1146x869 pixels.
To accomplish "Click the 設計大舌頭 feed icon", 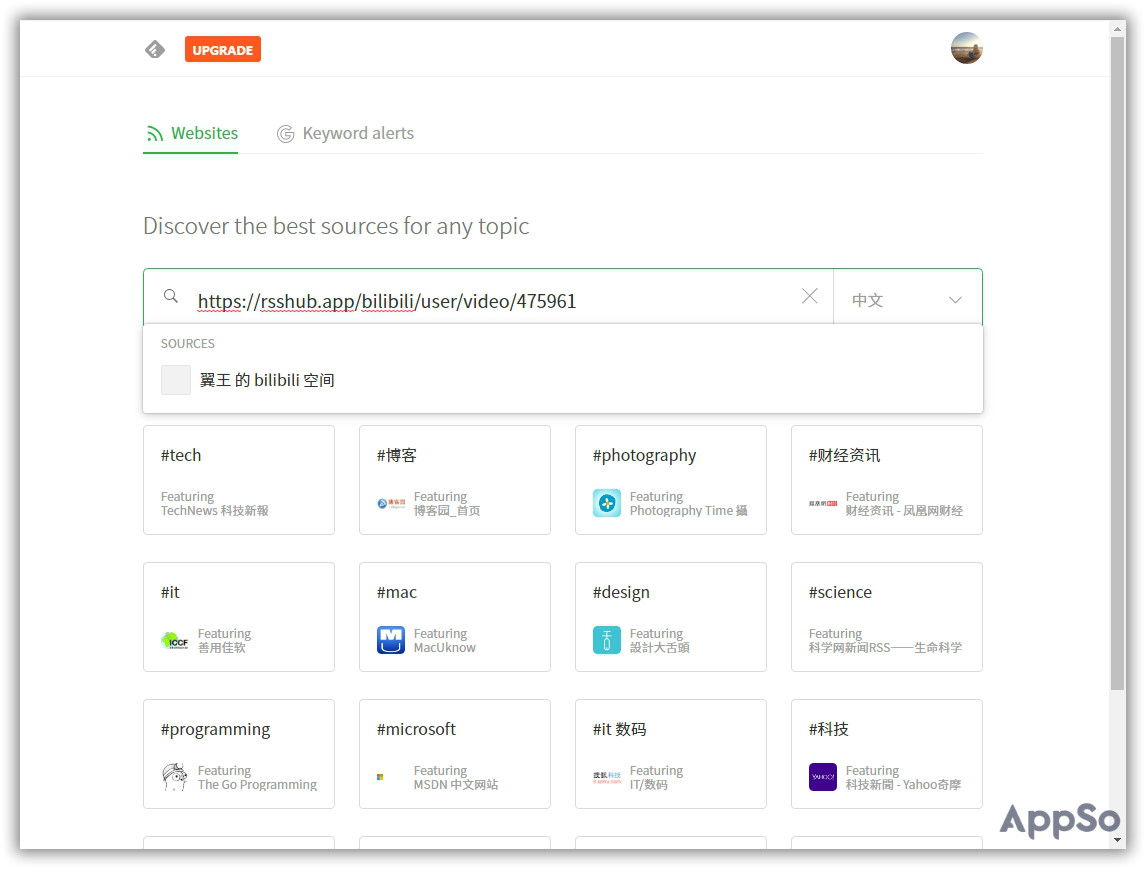I will (x=607, y=640).
